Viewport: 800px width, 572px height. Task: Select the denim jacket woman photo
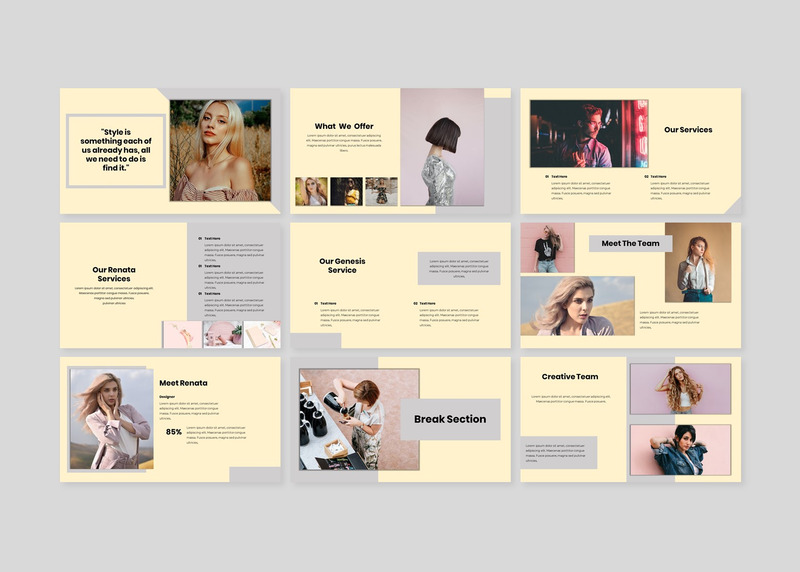pyautogui.click(x=680, y=450)
